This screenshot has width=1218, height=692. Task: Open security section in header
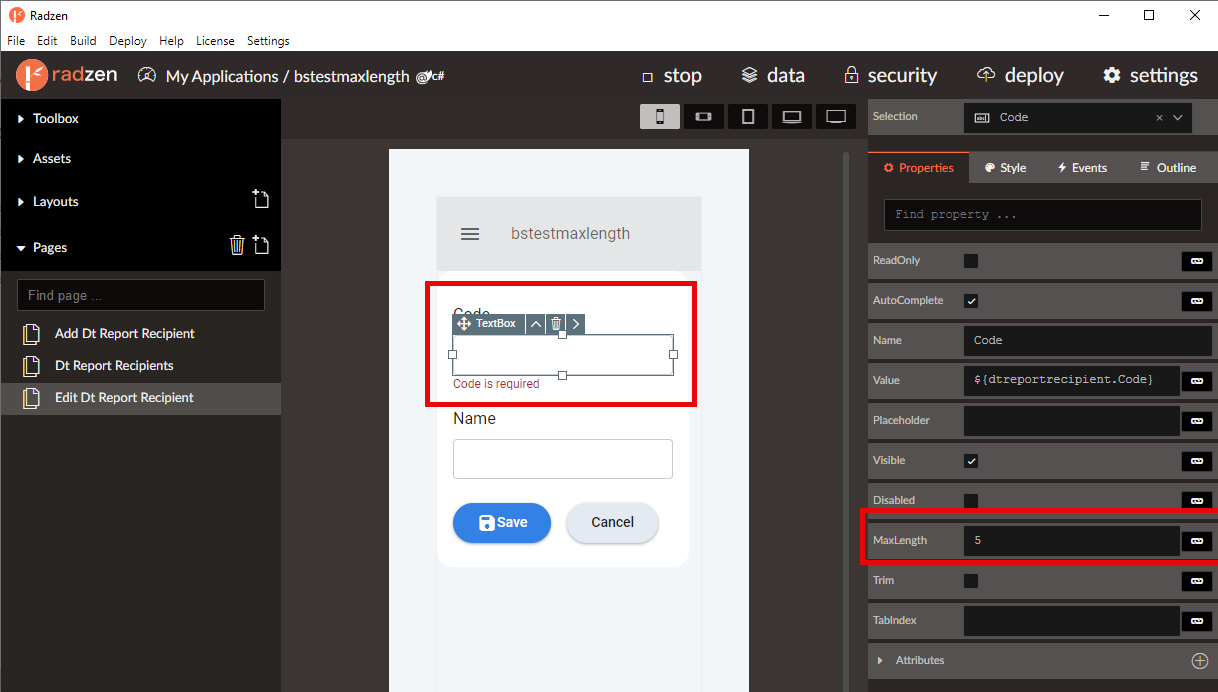[x=890, y=76]
